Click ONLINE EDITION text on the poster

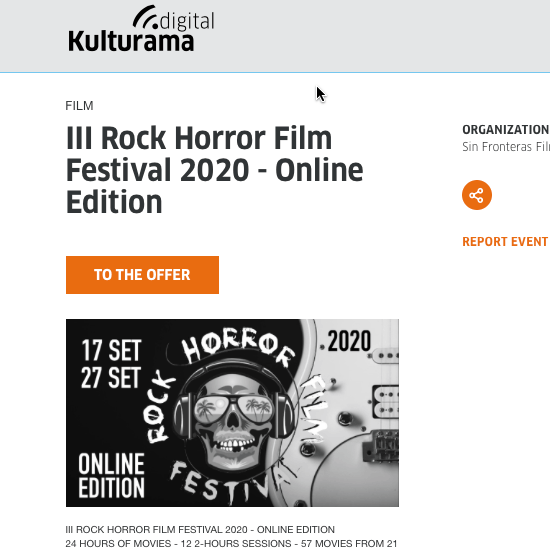[111, 476]
